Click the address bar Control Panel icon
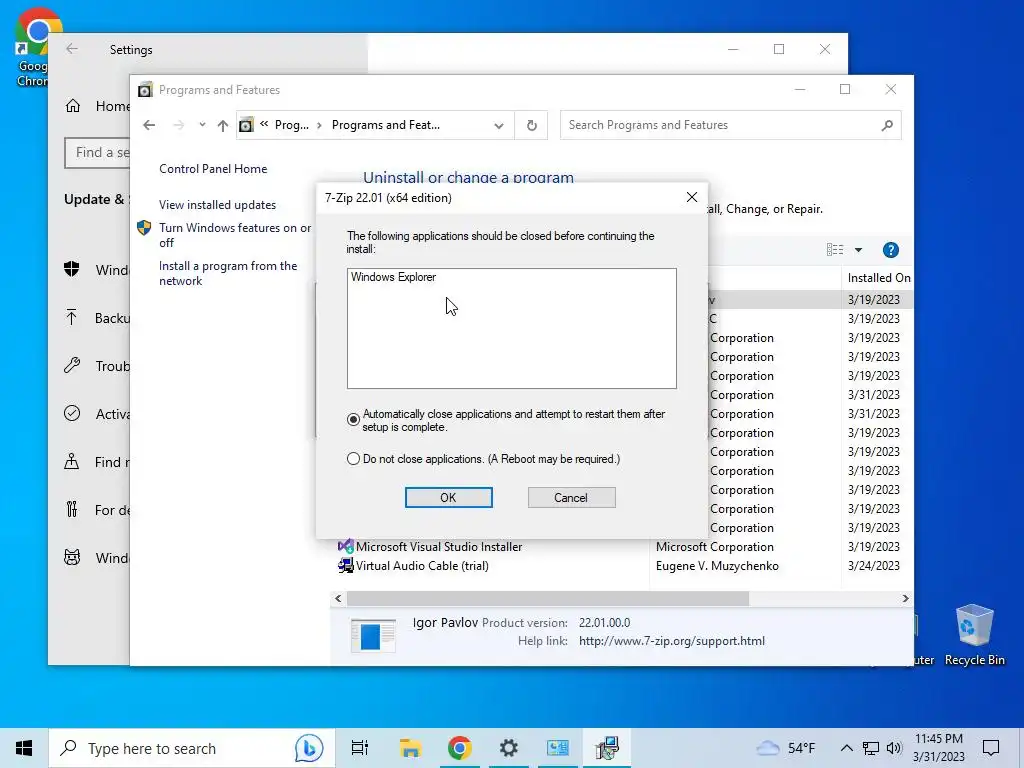1024x768 pixels. point(246,125)
